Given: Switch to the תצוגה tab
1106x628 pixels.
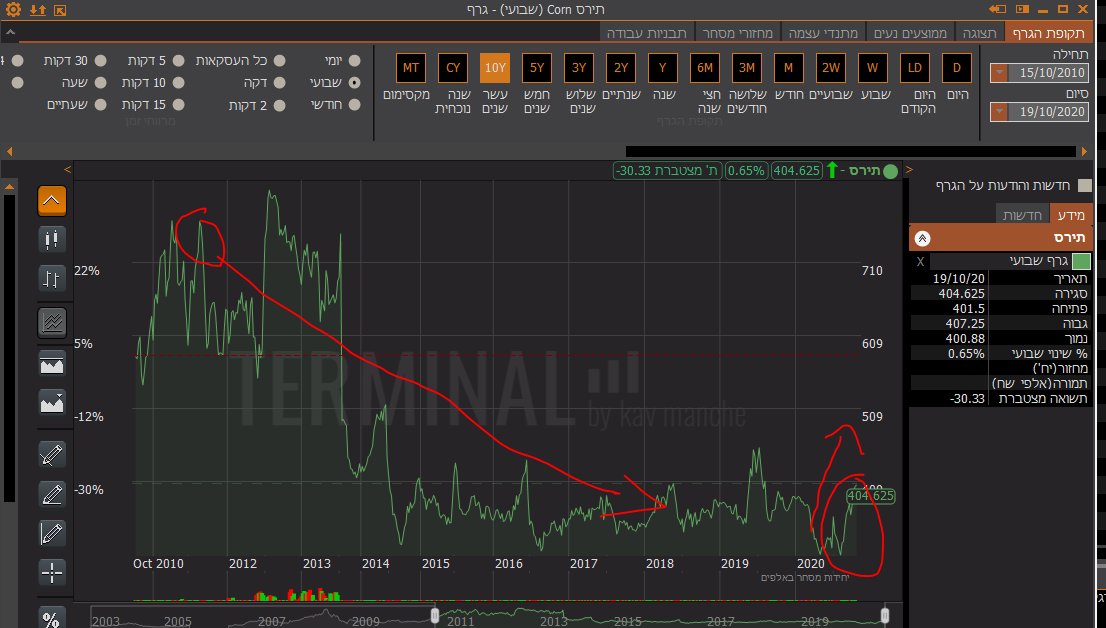Looking at the screenshot, I should [x=980, y=33].
